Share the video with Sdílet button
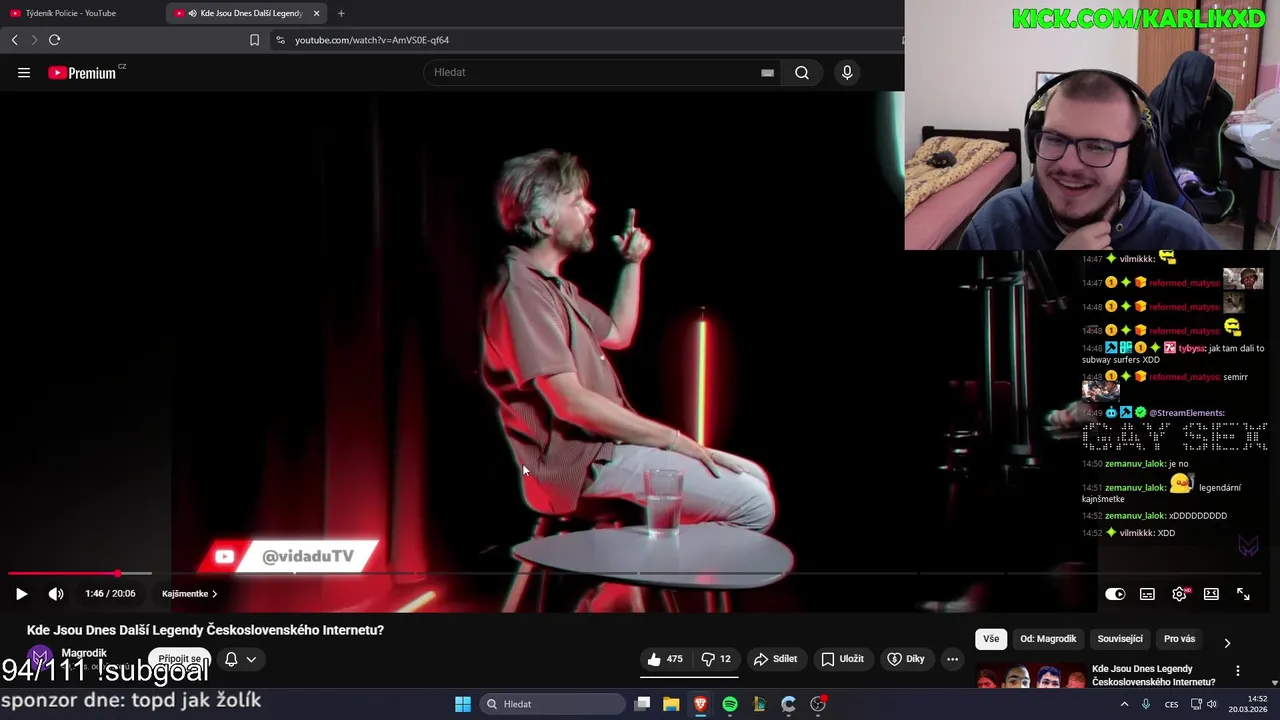 click(x=776, y=659)
